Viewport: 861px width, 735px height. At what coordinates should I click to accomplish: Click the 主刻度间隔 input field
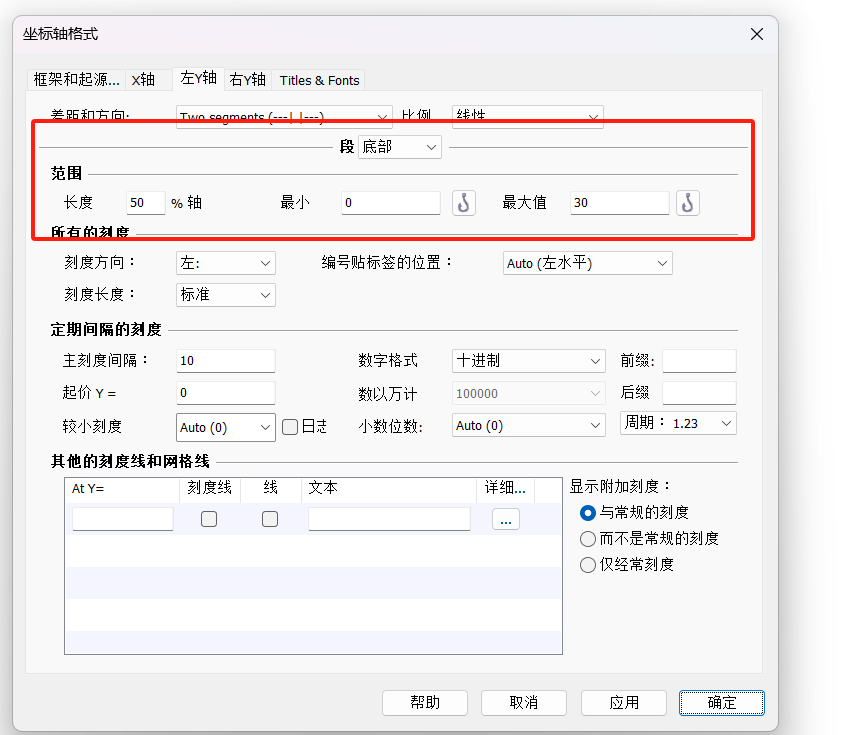click(x=225, y=361)
